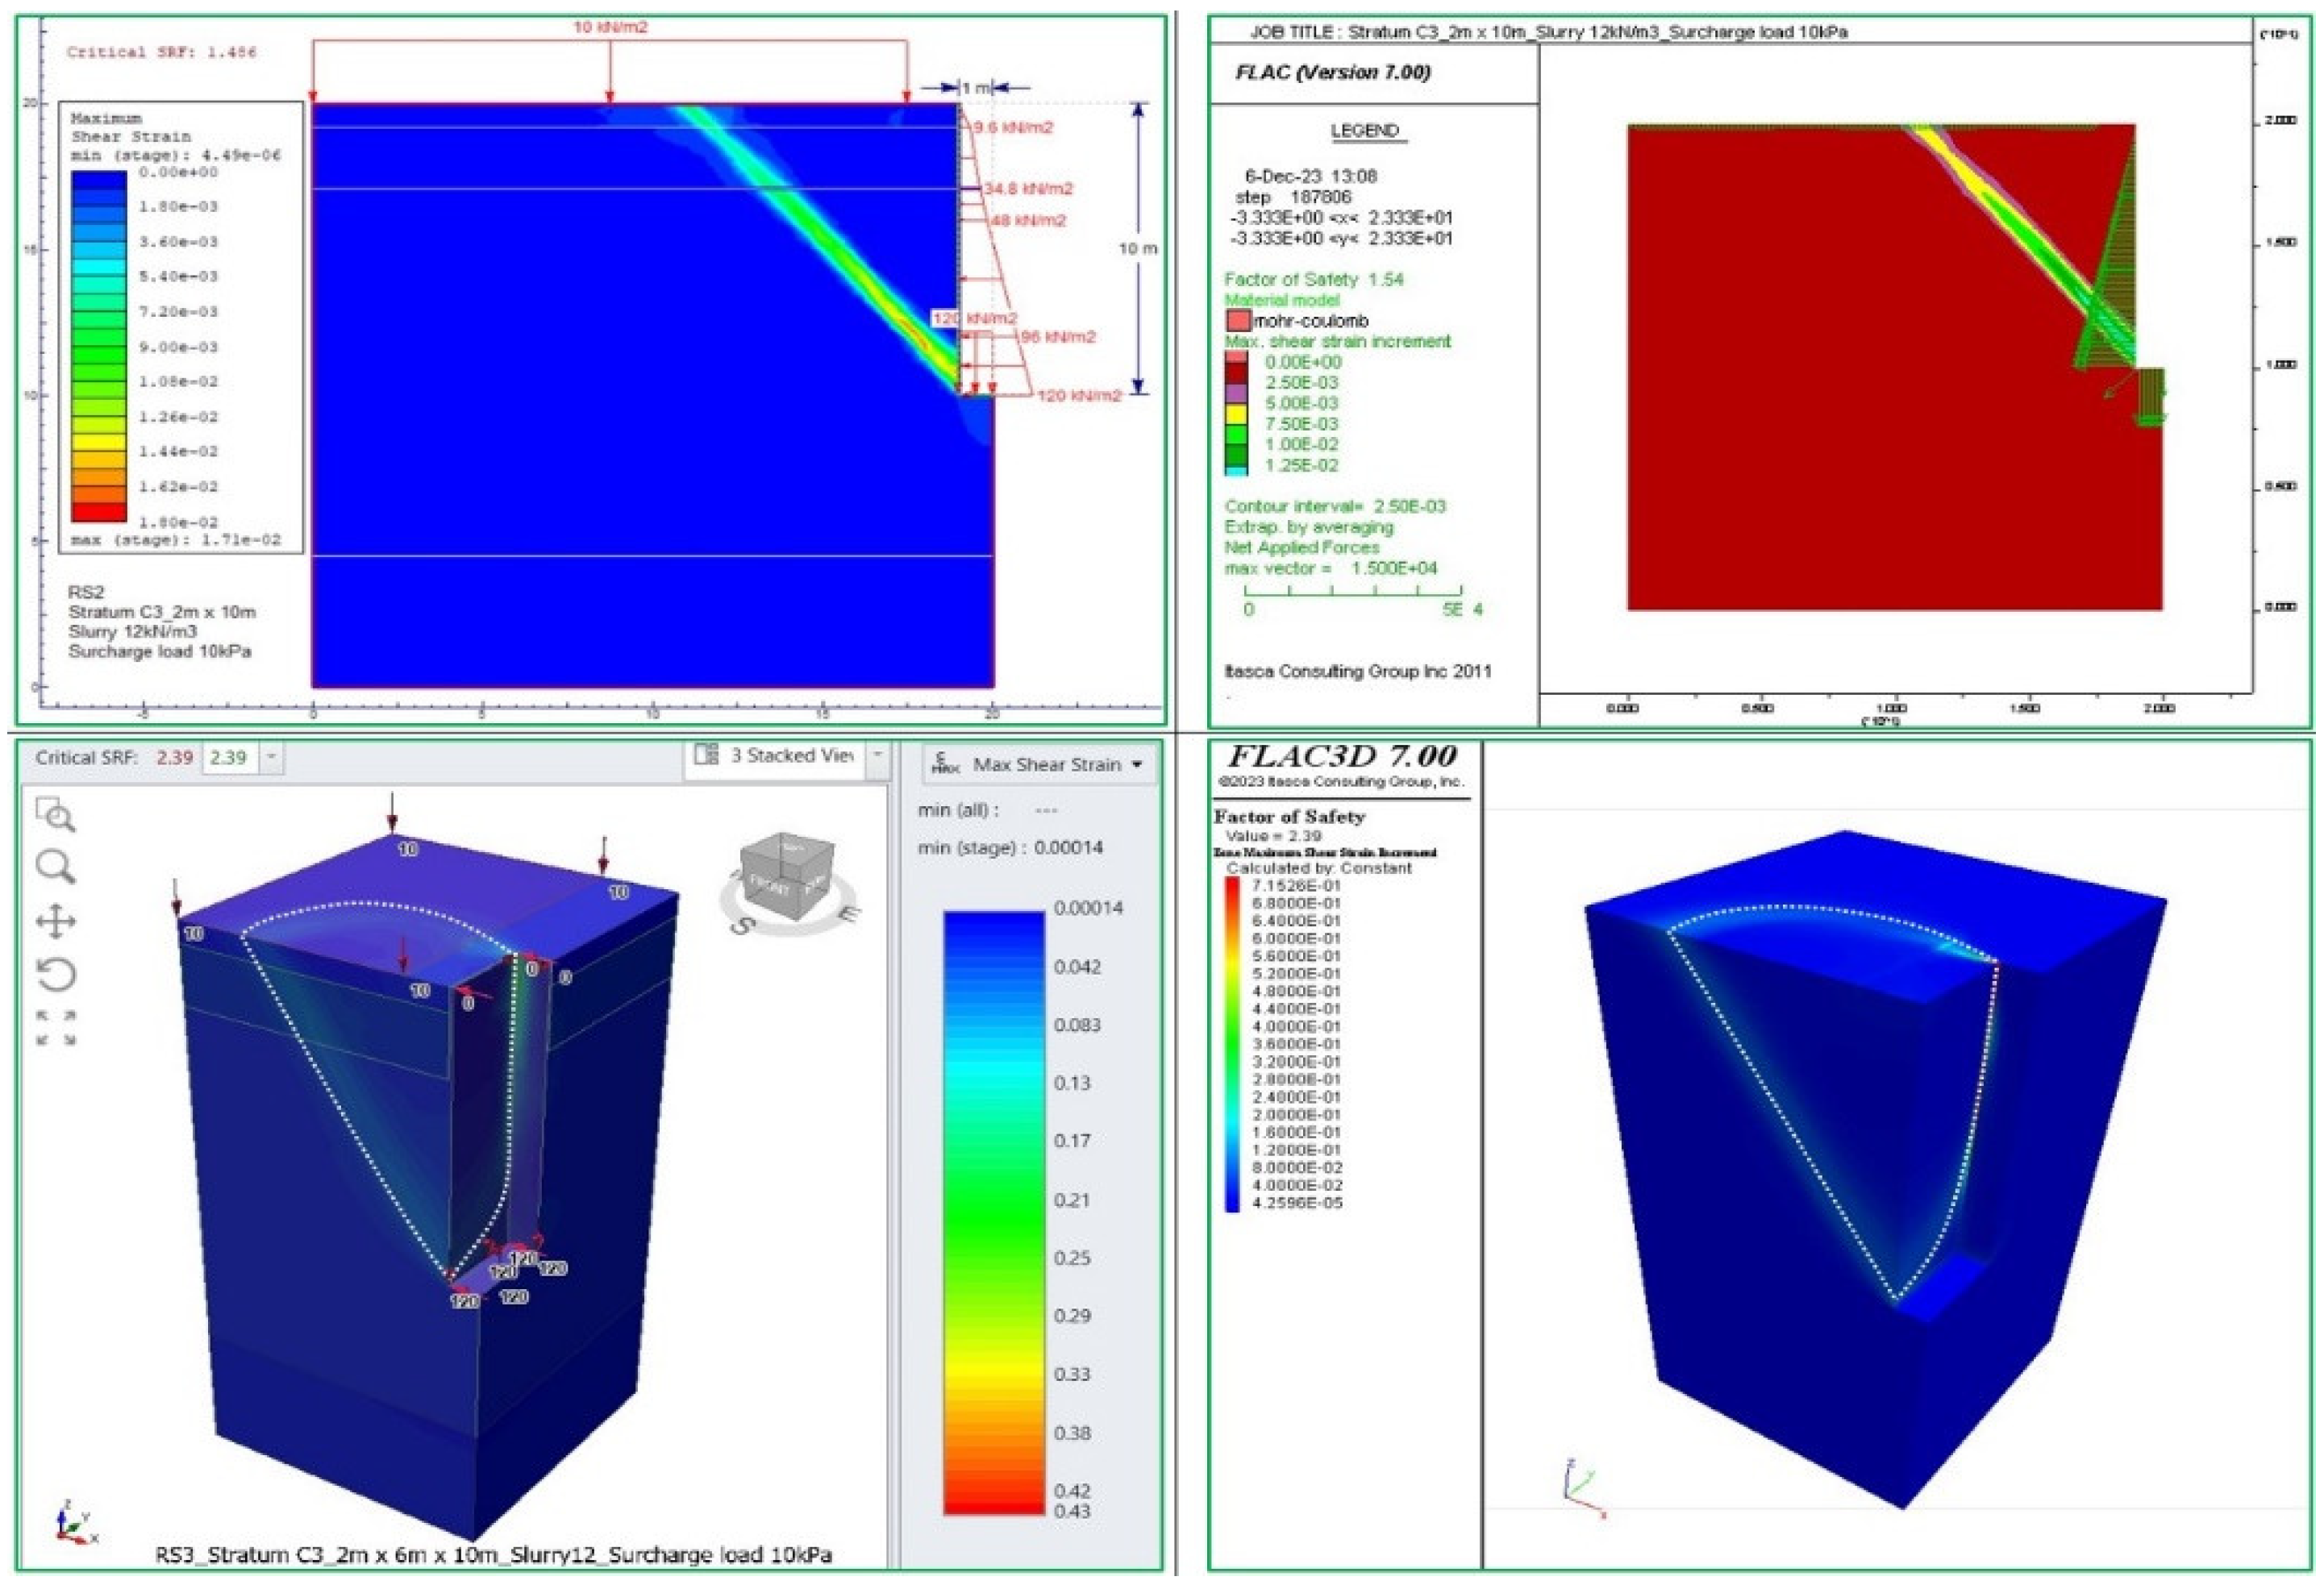
Task: Click the RS3 Max Shear Strain color bar
Action: (x=994, y=1212)
